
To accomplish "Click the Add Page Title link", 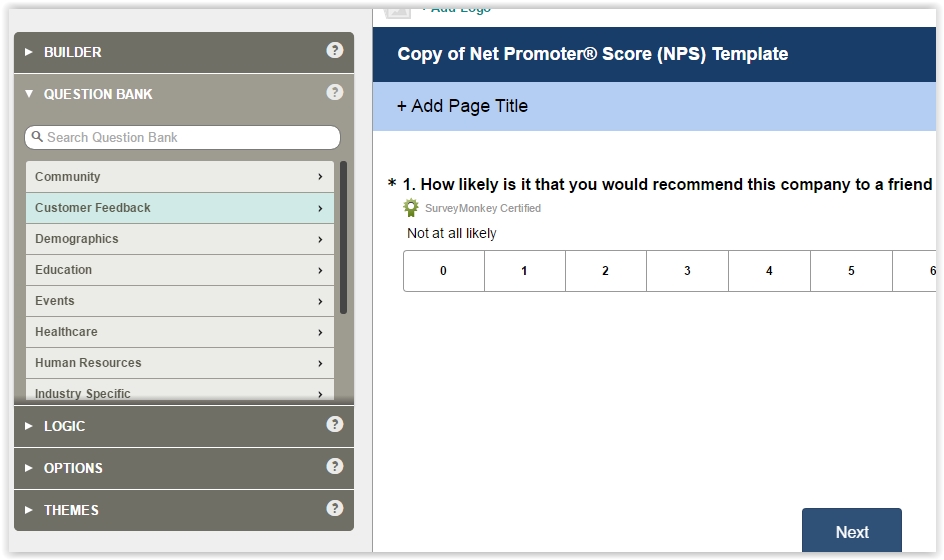I will click(462, 106).
